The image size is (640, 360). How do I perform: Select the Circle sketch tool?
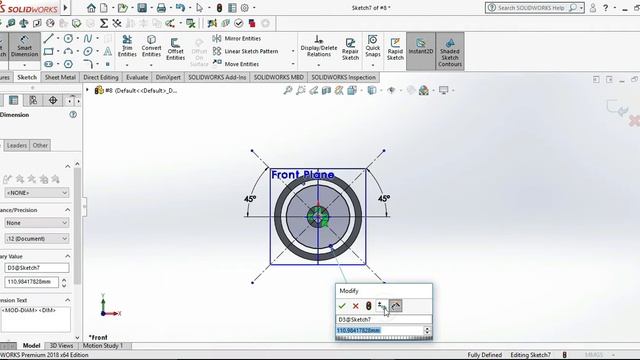(x=68, y=38)
